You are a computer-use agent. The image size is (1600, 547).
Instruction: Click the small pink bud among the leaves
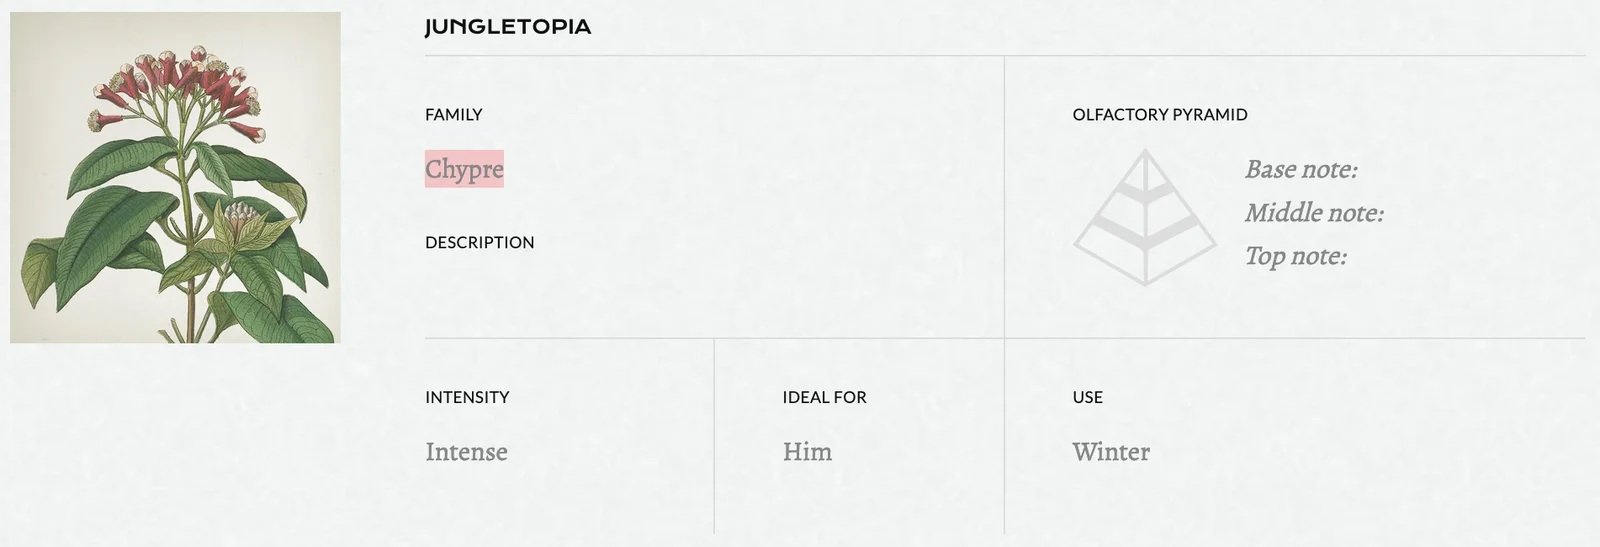241,214
